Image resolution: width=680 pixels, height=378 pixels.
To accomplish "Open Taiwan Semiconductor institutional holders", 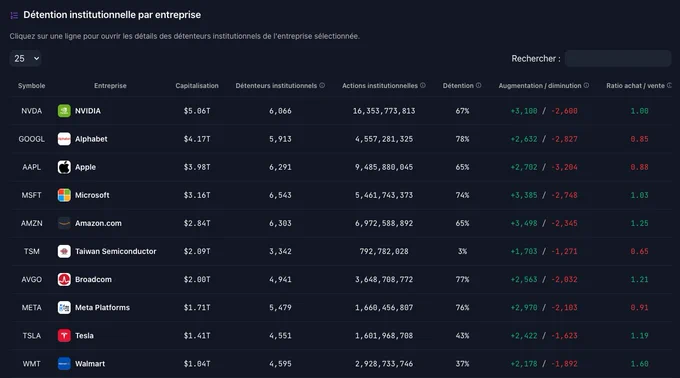I will click(342, 251).
